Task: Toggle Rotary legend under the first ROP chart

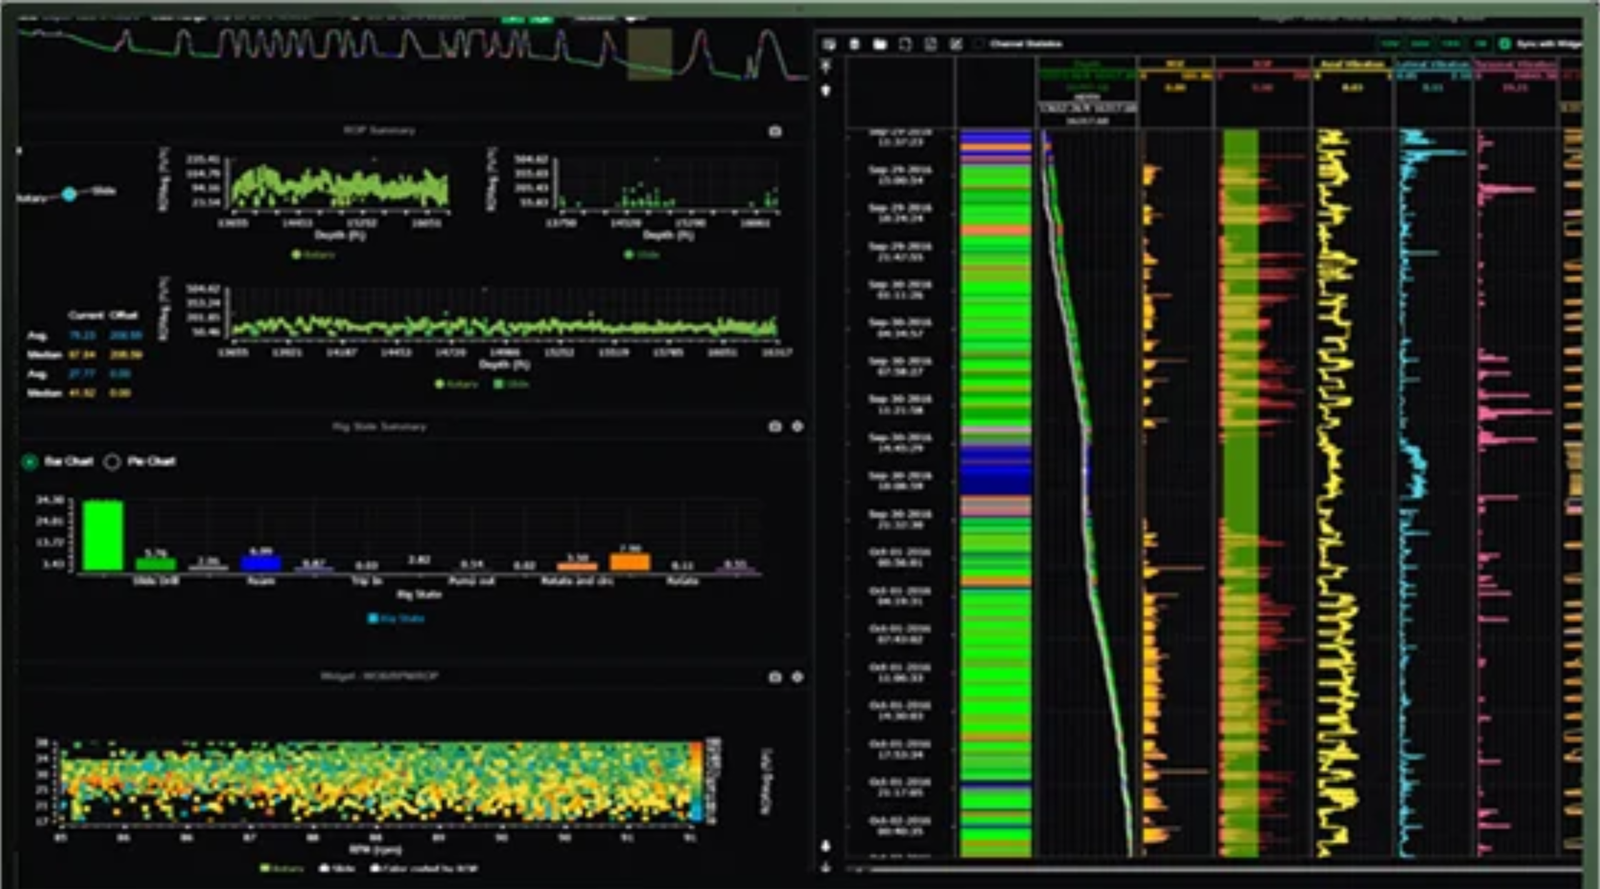Action: point(313,255)
